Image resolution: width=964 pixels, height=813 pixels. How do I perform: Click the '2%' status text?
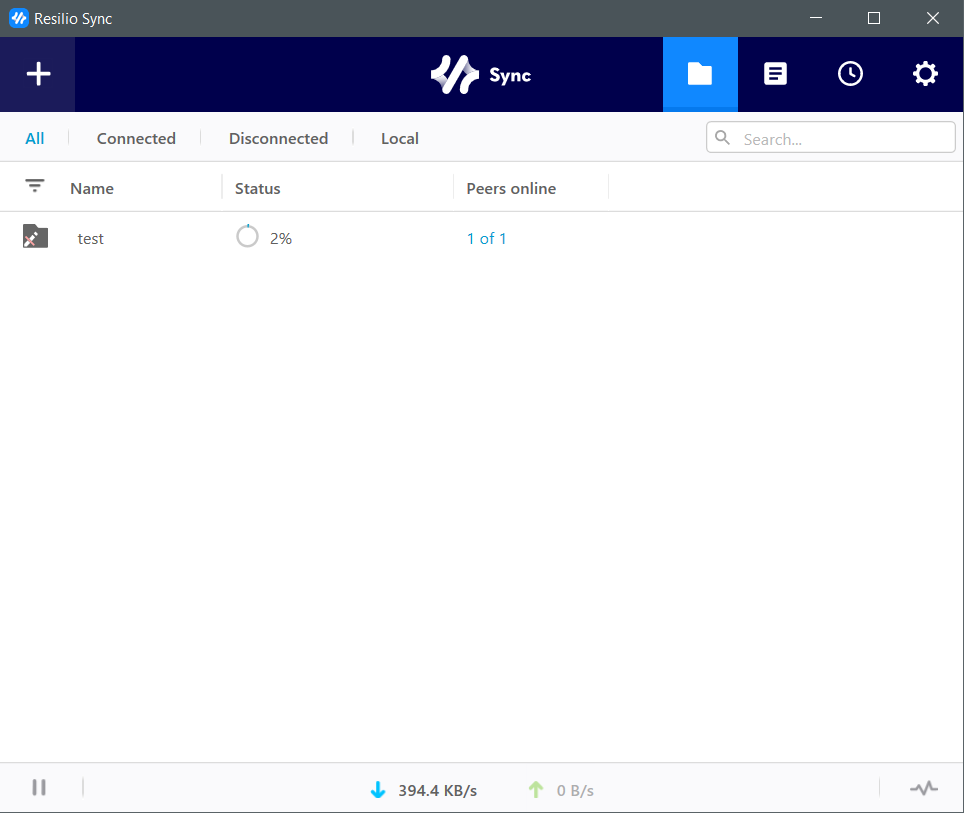[x=281, y=239]
